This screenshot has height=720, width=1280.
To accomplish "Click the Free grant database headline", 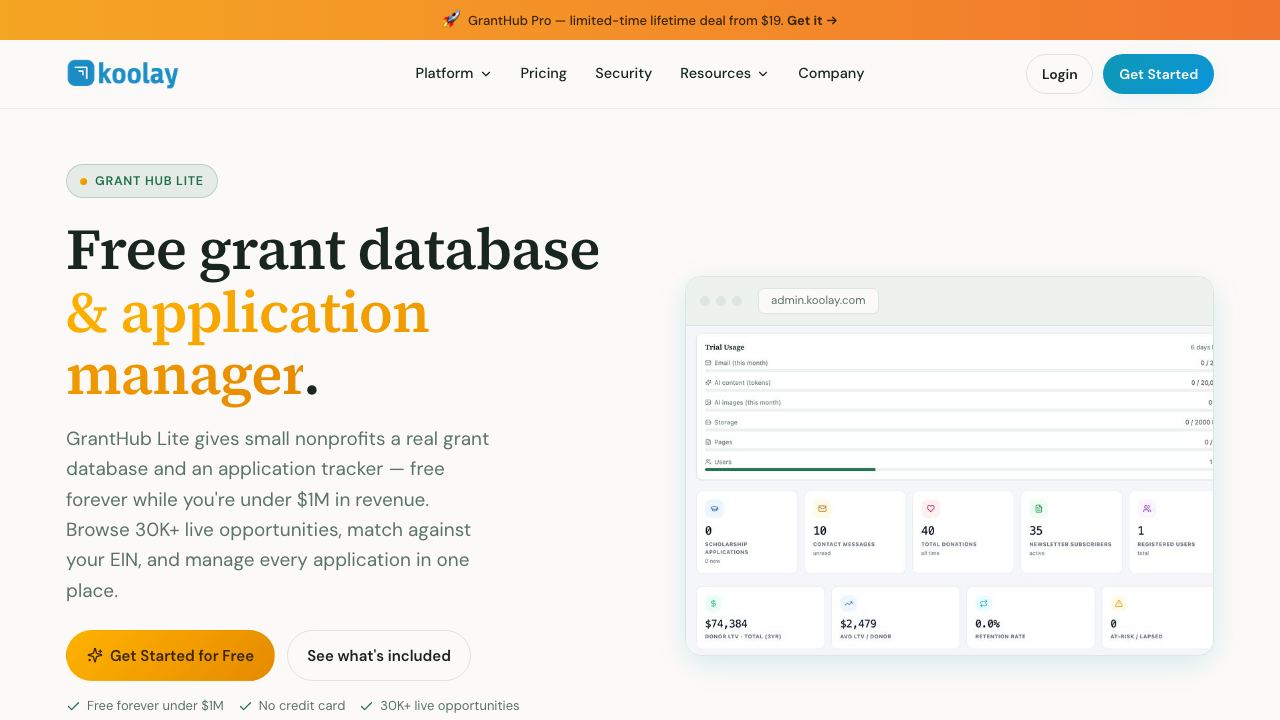I will click(333, 250).
